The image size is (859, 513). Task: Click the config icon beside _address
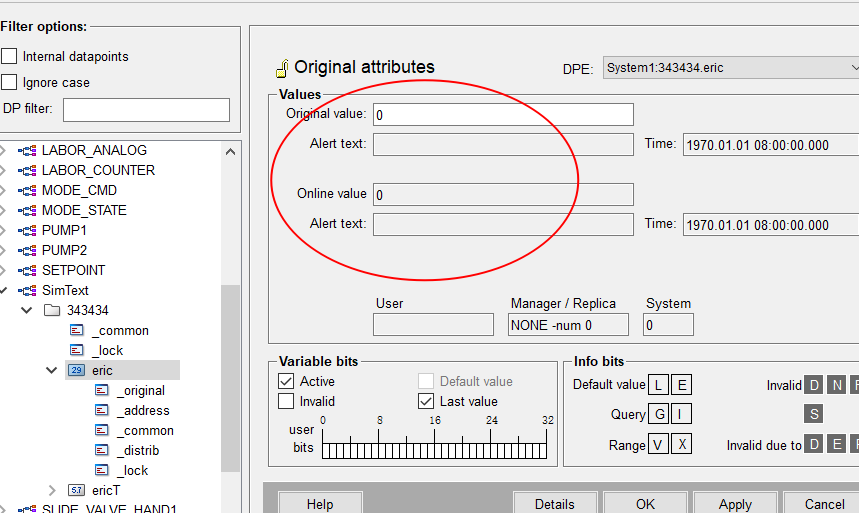[102, 410]
